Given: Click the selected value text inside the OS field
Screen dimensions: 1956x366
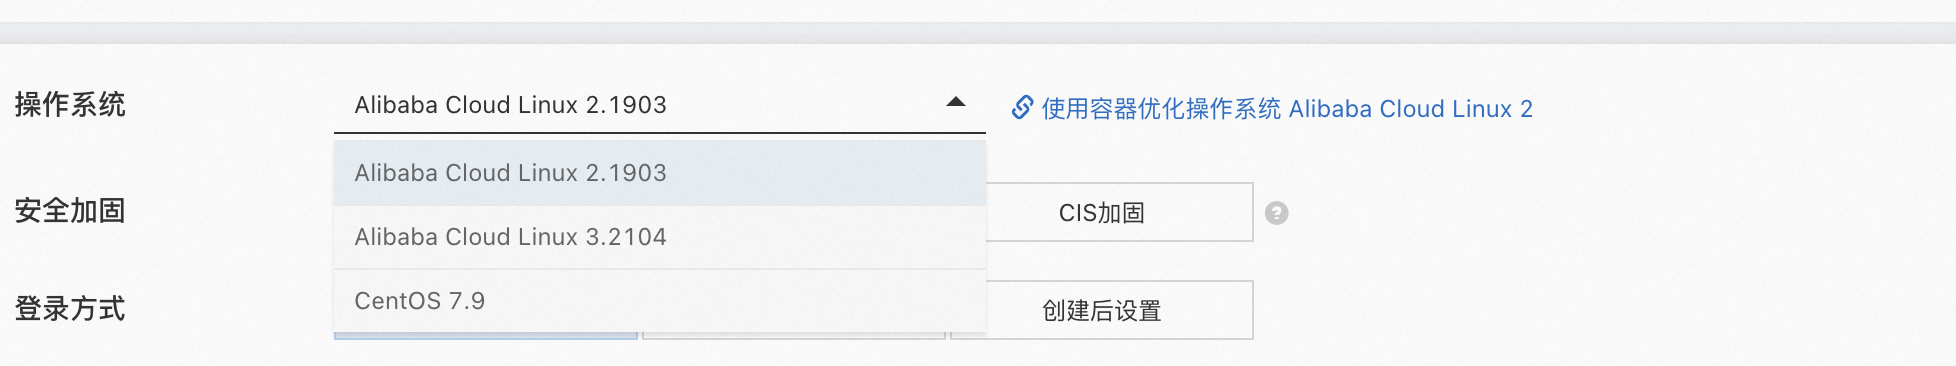Looking at the screenshot, I should pos(510,105).
